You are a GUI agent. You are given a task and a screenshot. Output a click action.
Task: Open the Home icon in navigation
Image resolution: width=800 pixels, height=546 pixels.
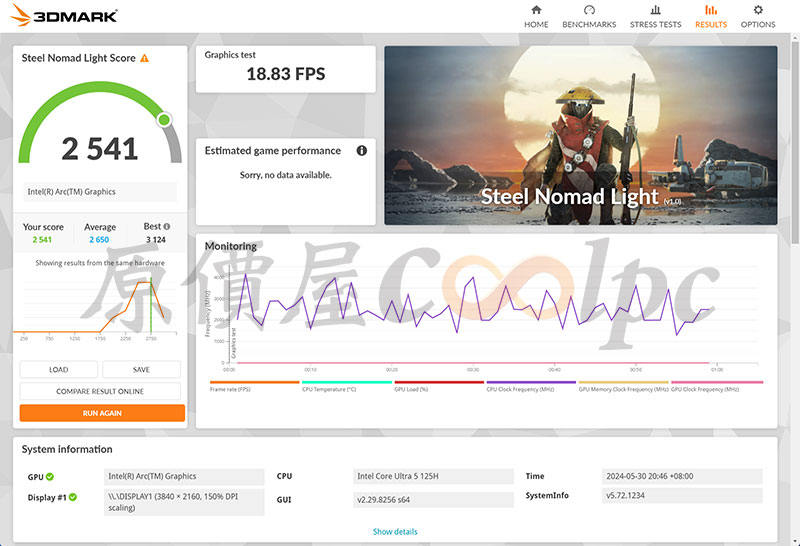click(536, 10)
